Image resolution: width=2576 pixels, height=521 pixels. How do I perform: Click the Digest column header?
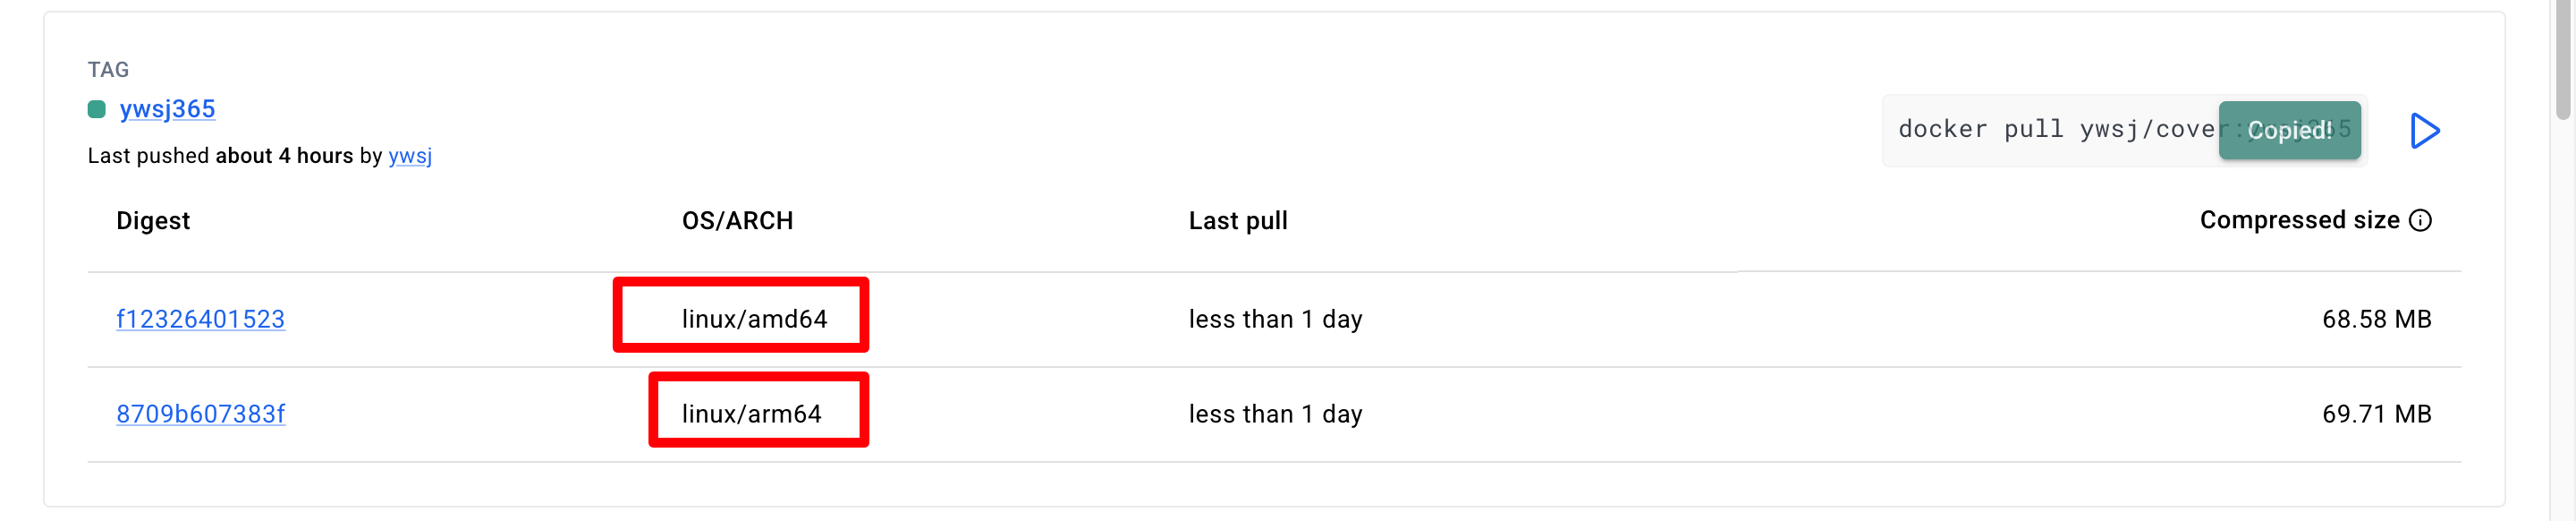tap(153, 221)
